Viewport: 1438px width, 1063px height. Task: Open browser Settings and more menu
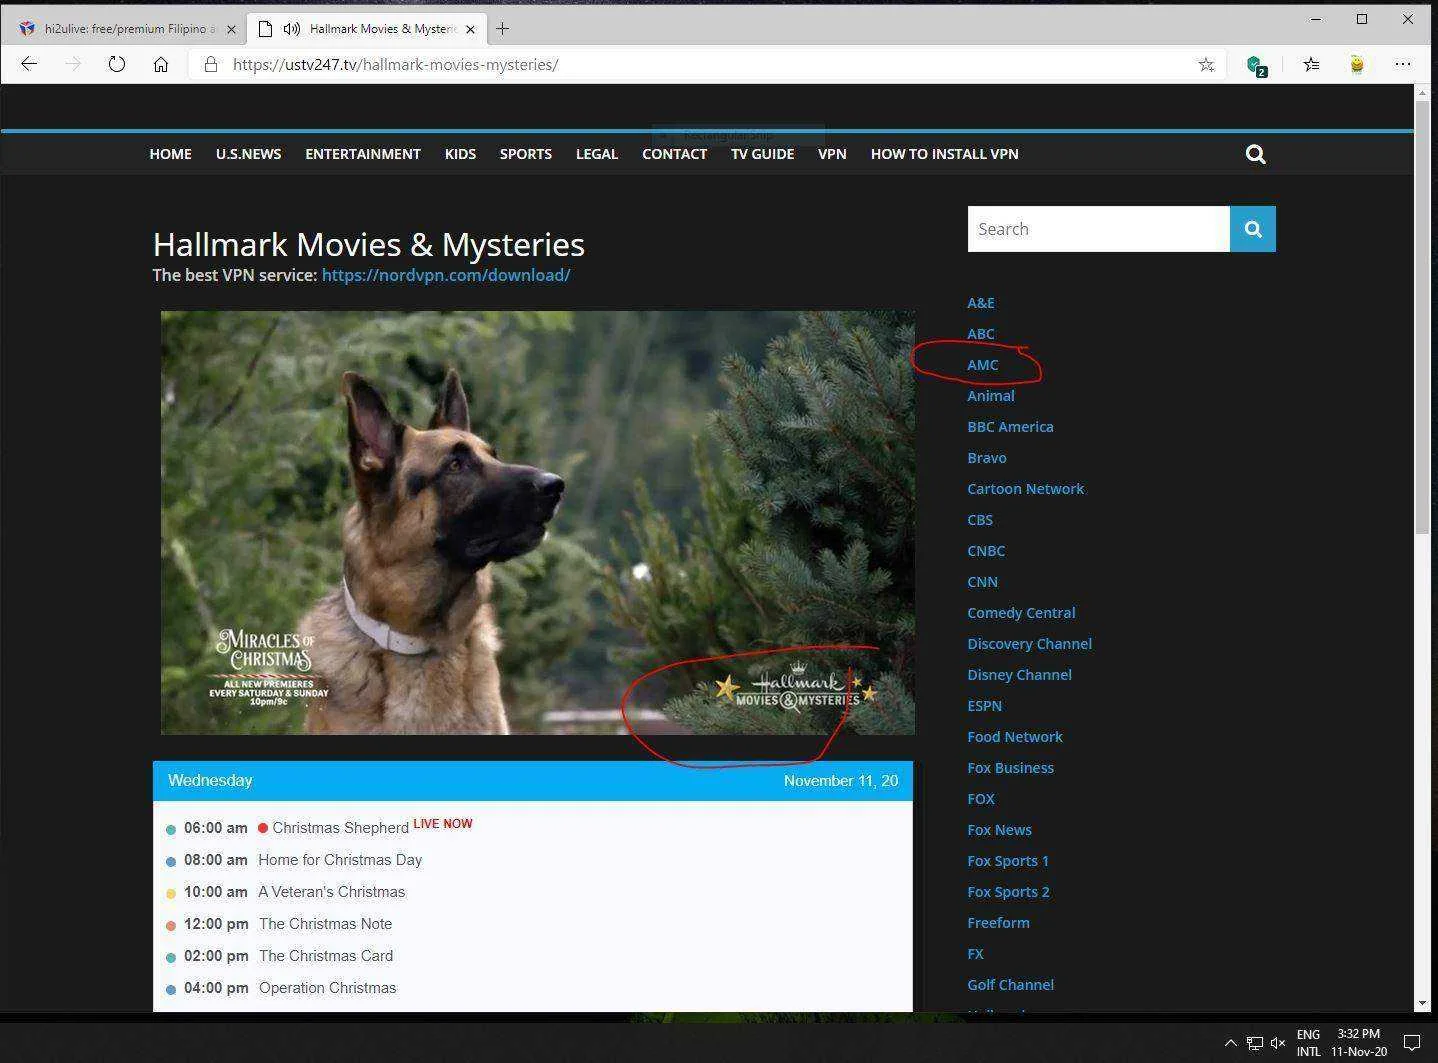pos(1403,64)
